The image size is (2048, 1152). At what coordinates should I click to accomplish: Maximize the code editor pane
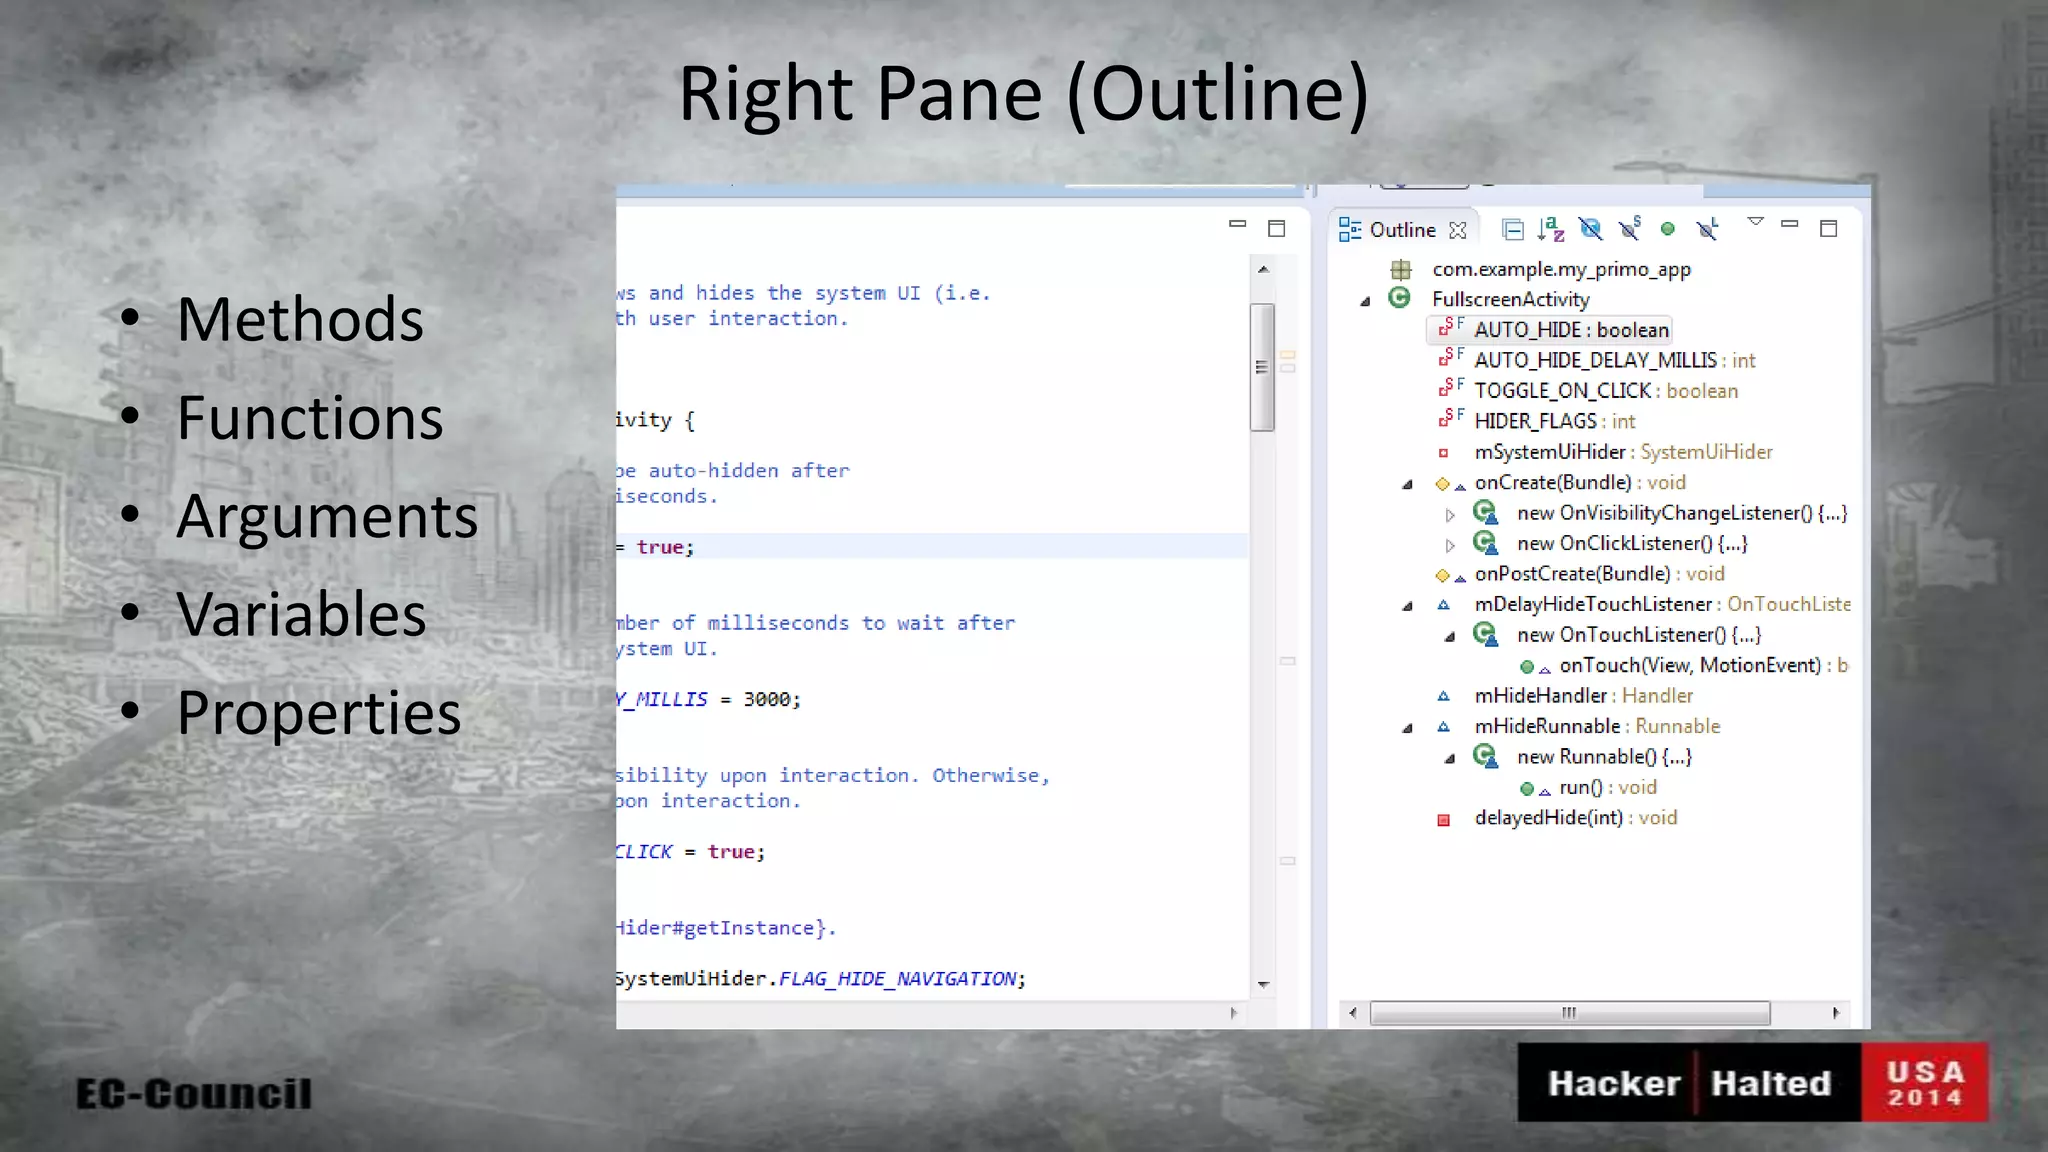tap(1277, 229)
